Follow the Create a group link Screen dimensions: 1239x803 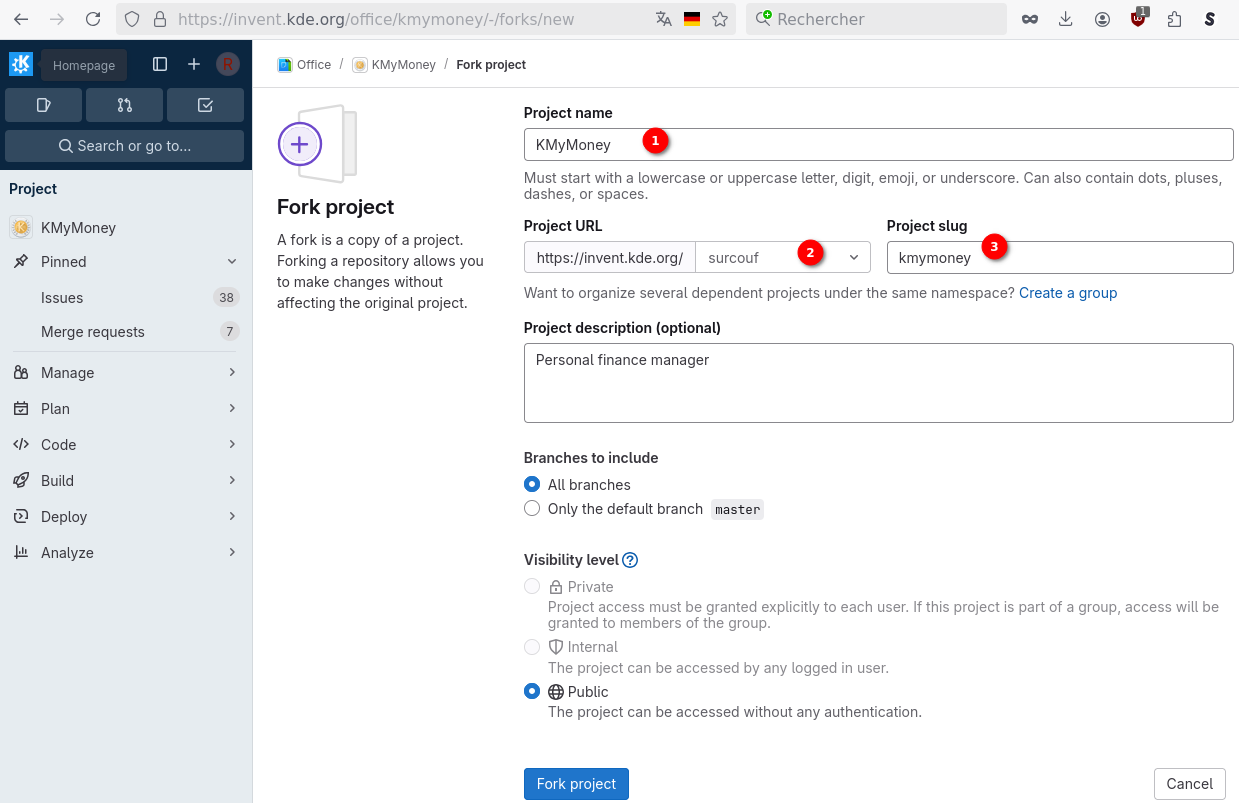pos(1067,293)
